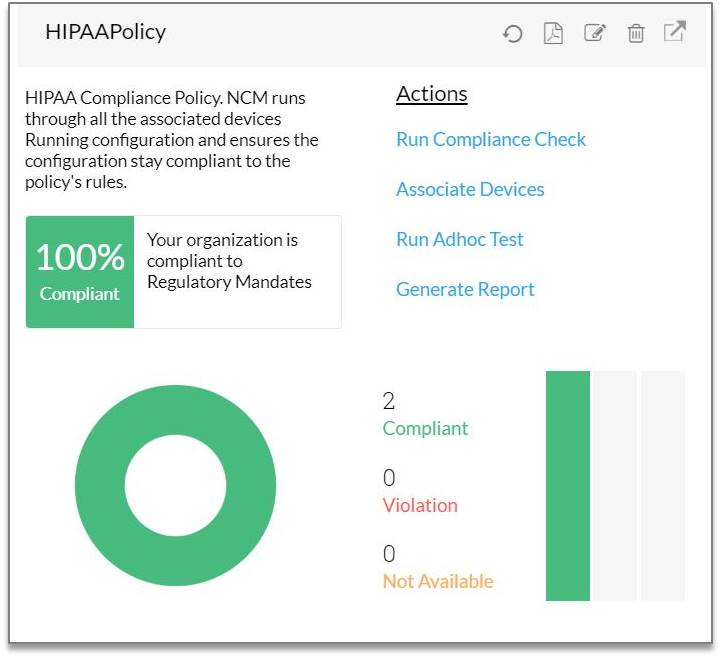
Task: Click Generate Report link
Action: click(465, 290)
